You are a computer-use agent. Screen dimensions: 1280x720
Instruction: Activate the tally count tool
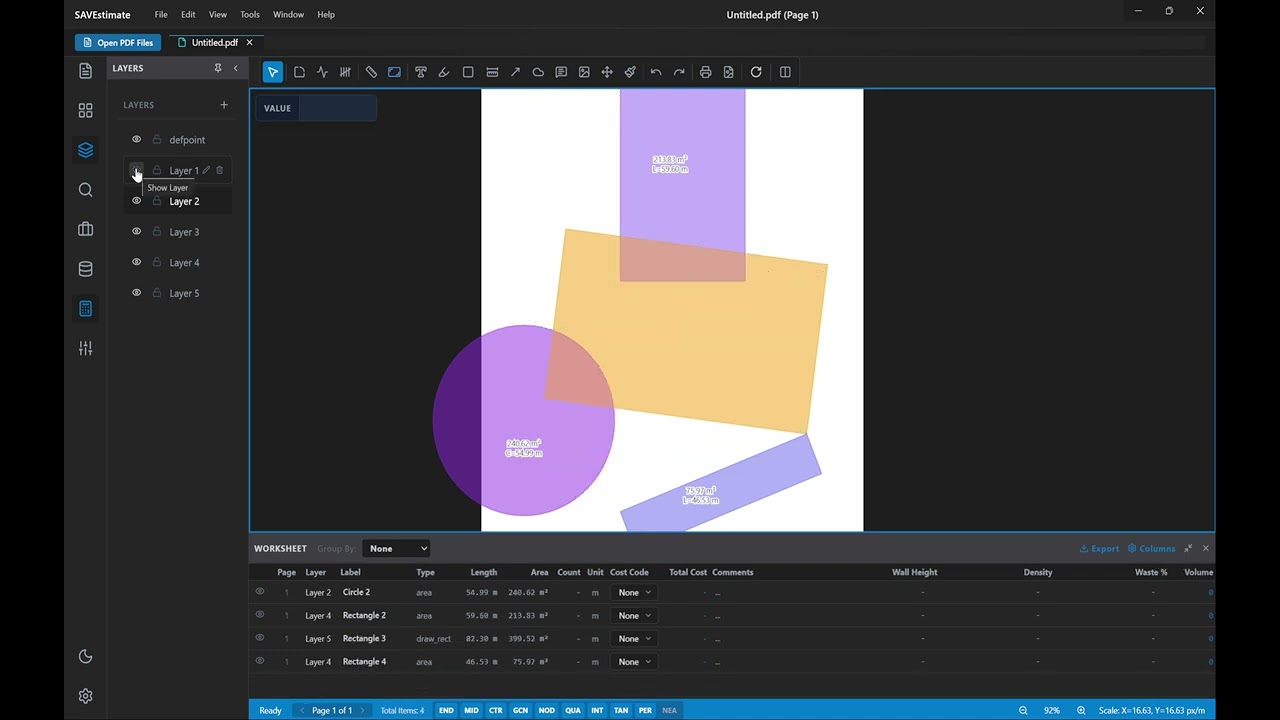345,72
